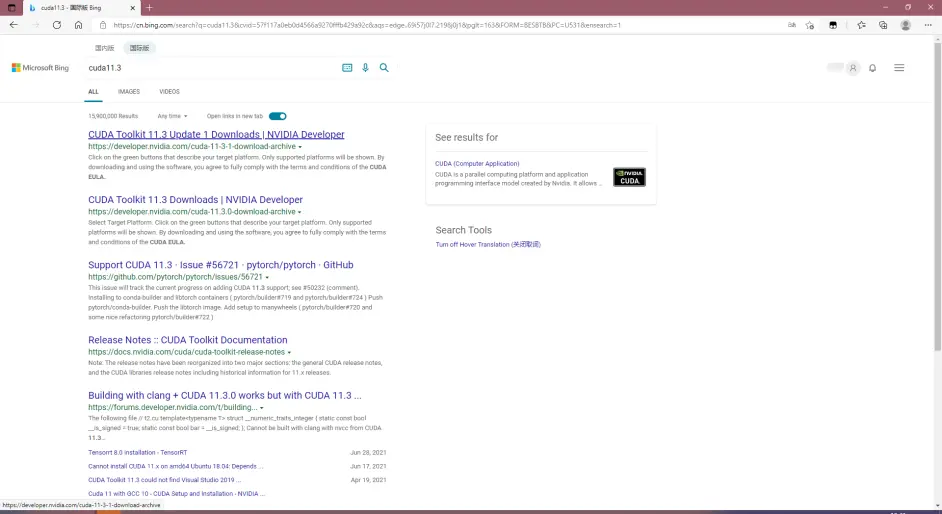Click the NVIDIA CUDA logo thumbnail

click(x=629, y=177)
